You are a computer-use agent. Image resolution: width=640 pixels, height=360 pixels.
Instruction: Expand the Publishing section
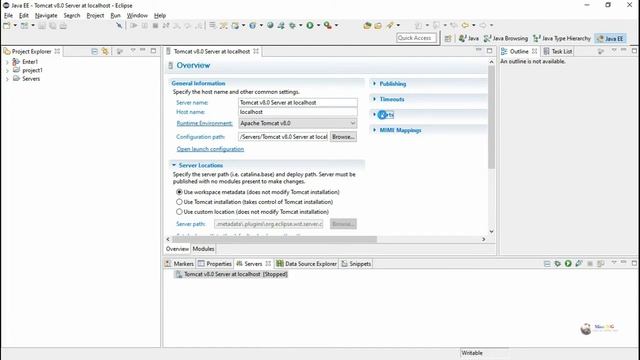(x=374, y=83)
